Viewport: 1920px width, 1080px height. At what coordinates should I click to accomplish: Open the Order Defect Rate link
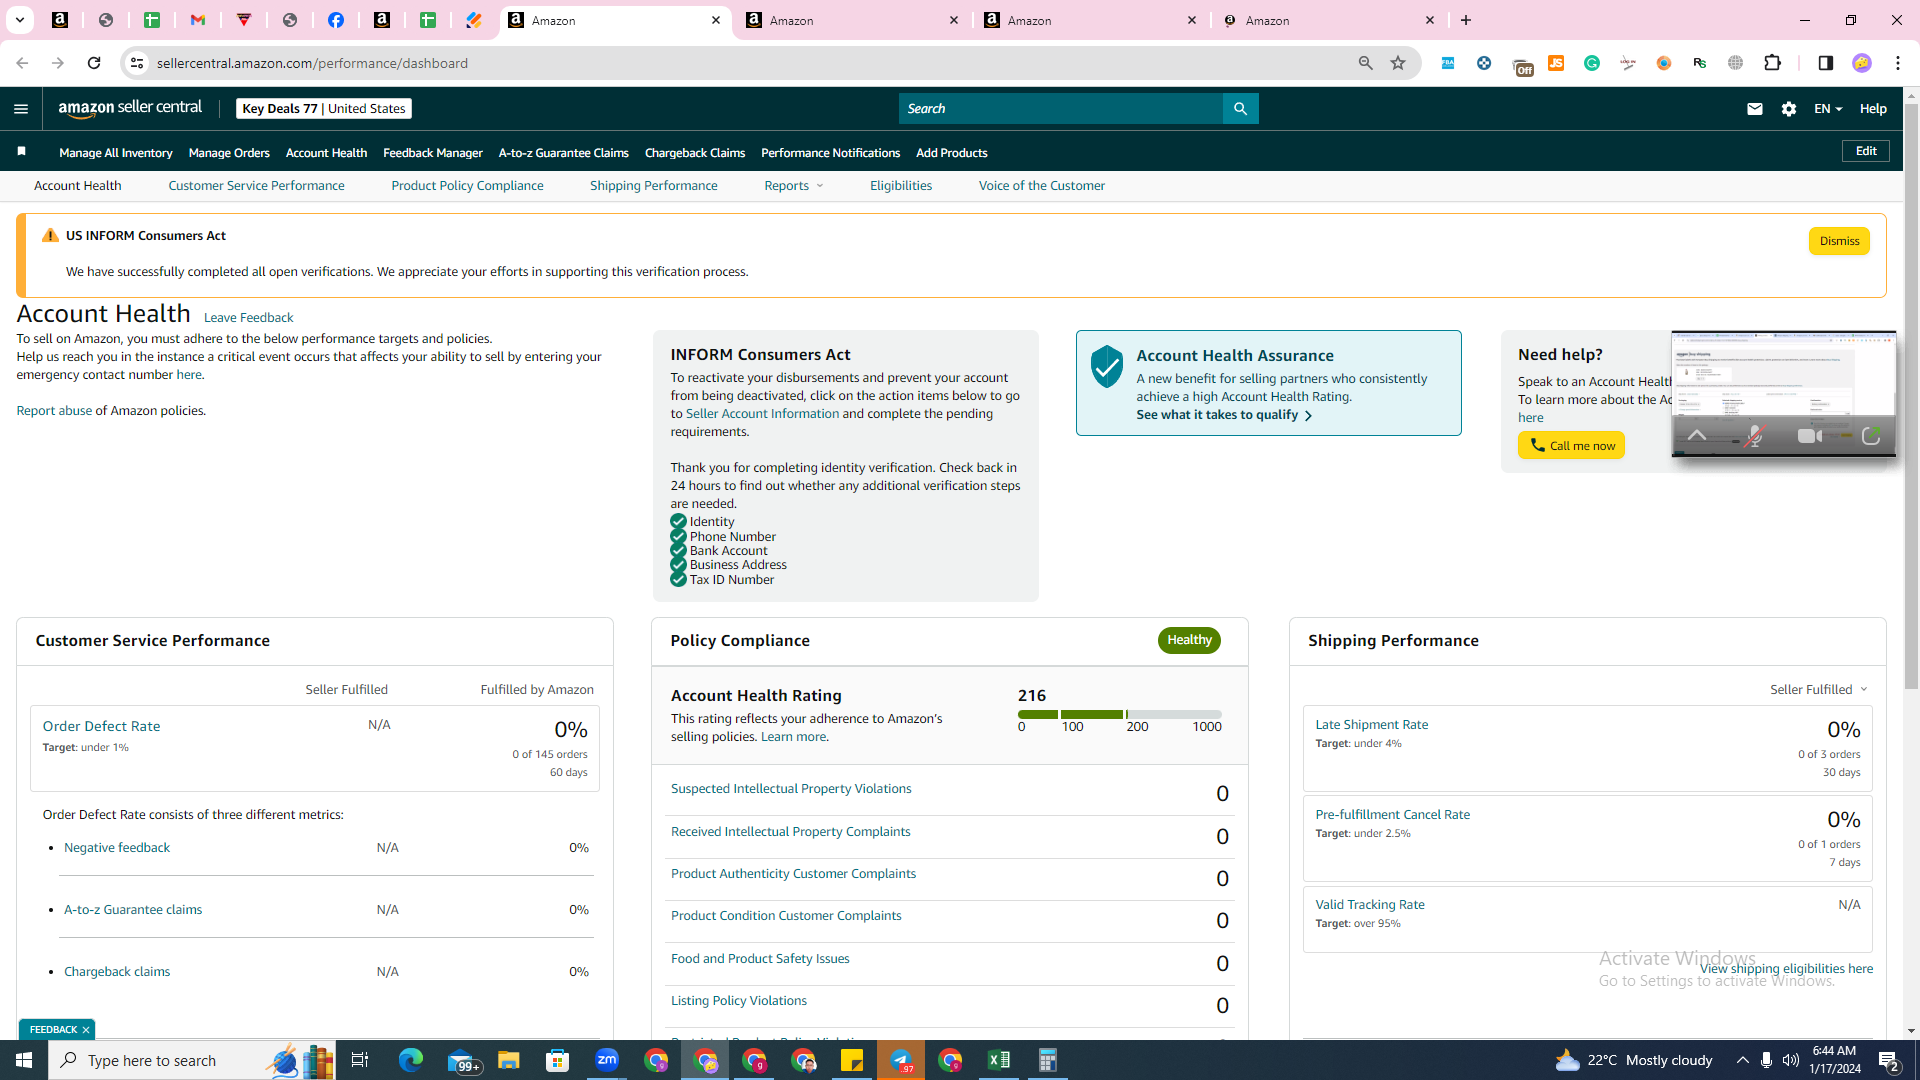(x=101, y=726)
